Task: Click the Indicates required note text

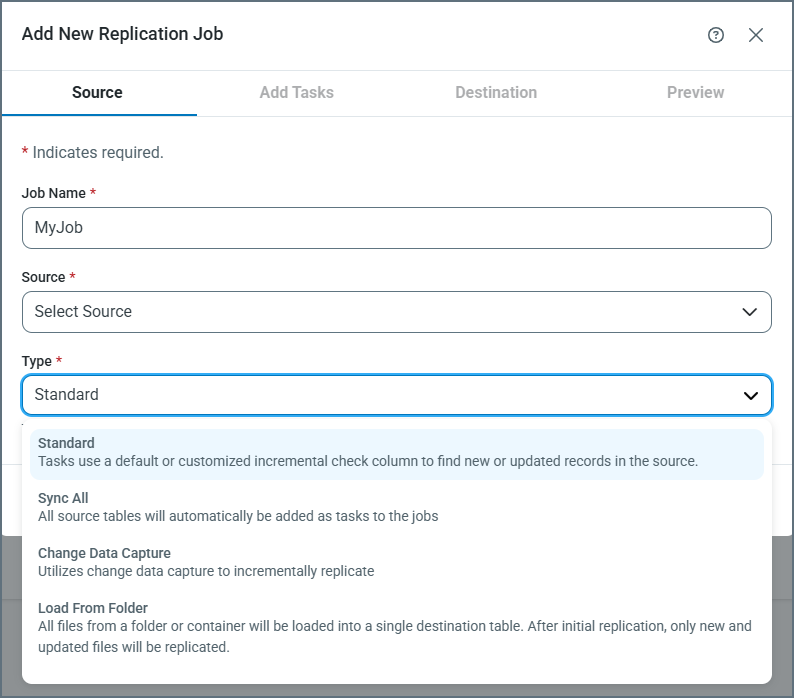Action: click(x=97, y=153)
